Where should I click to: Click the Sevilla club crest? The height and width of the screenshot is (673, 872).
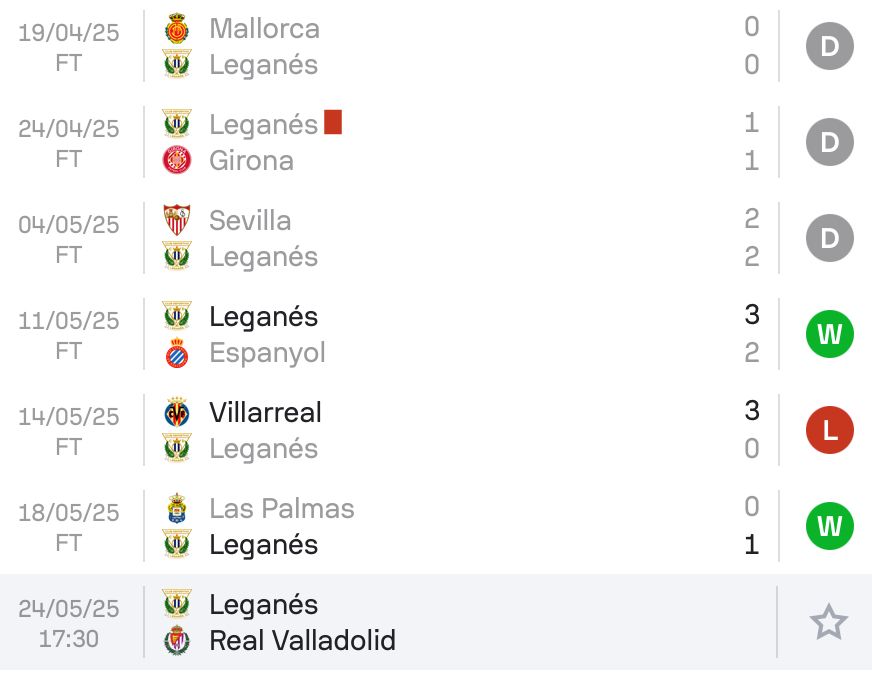pos(177,220)
